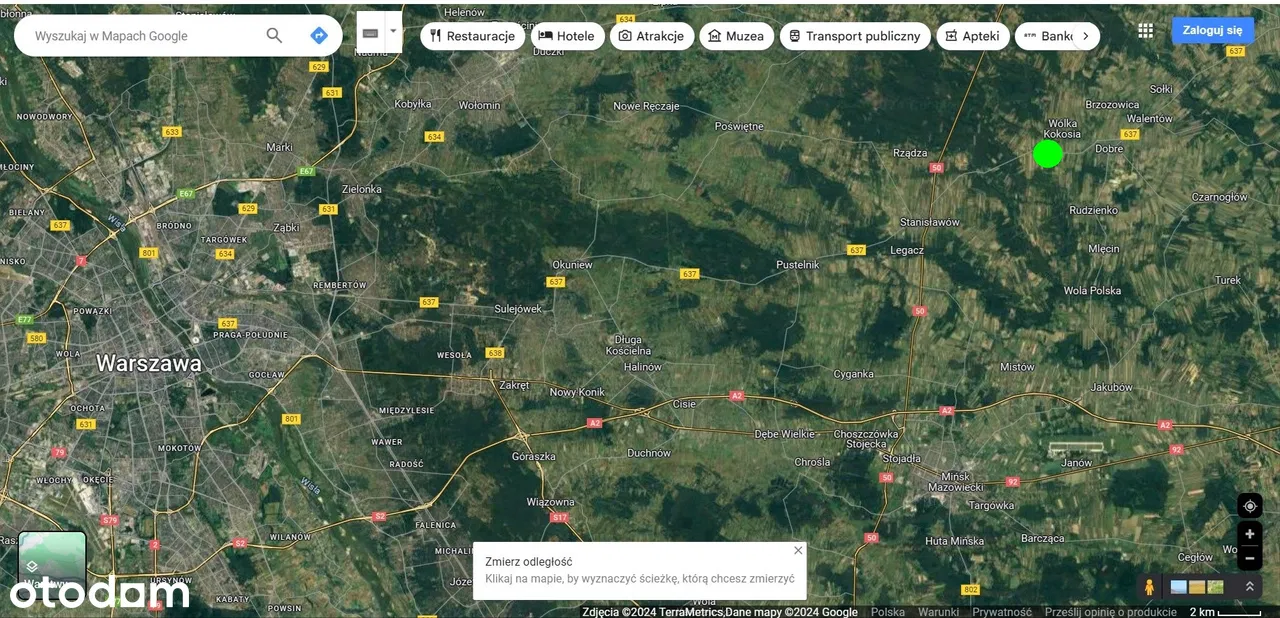This screenshot has width=1280, height=618.
Task: Pick up the Street View pegman
Action: point(1150,587)
